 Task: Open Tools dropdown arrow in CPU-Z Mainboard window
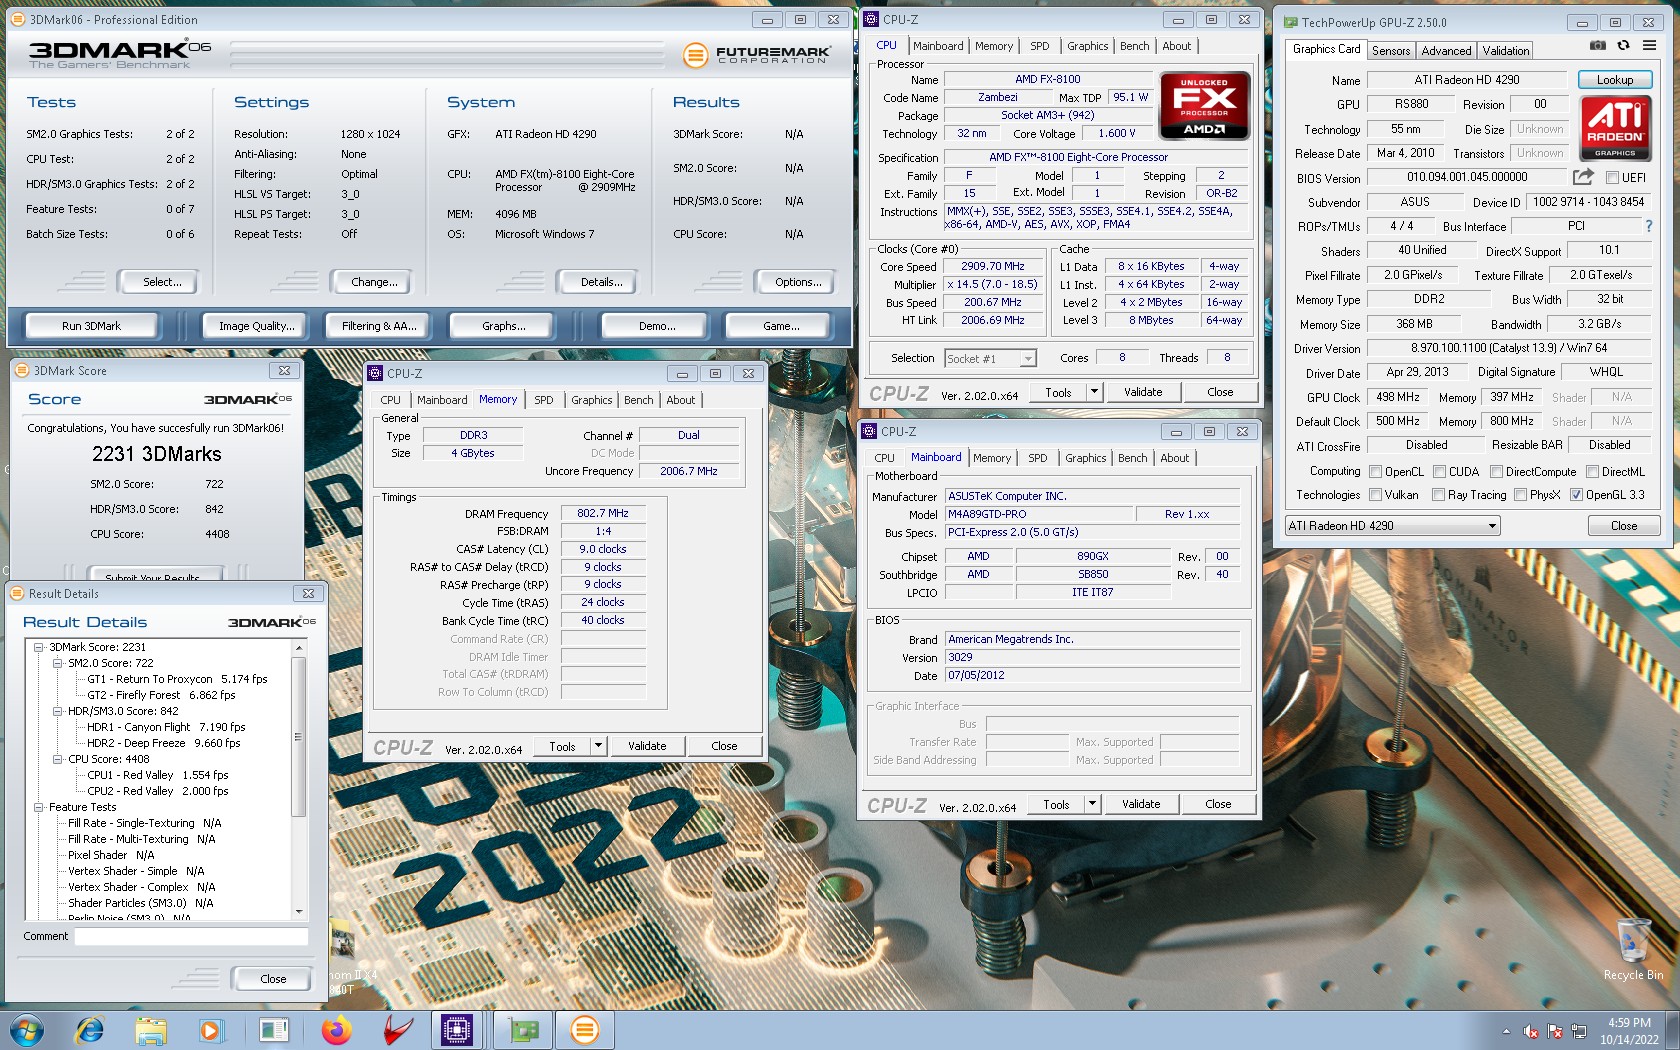(x=1092, y=804)
